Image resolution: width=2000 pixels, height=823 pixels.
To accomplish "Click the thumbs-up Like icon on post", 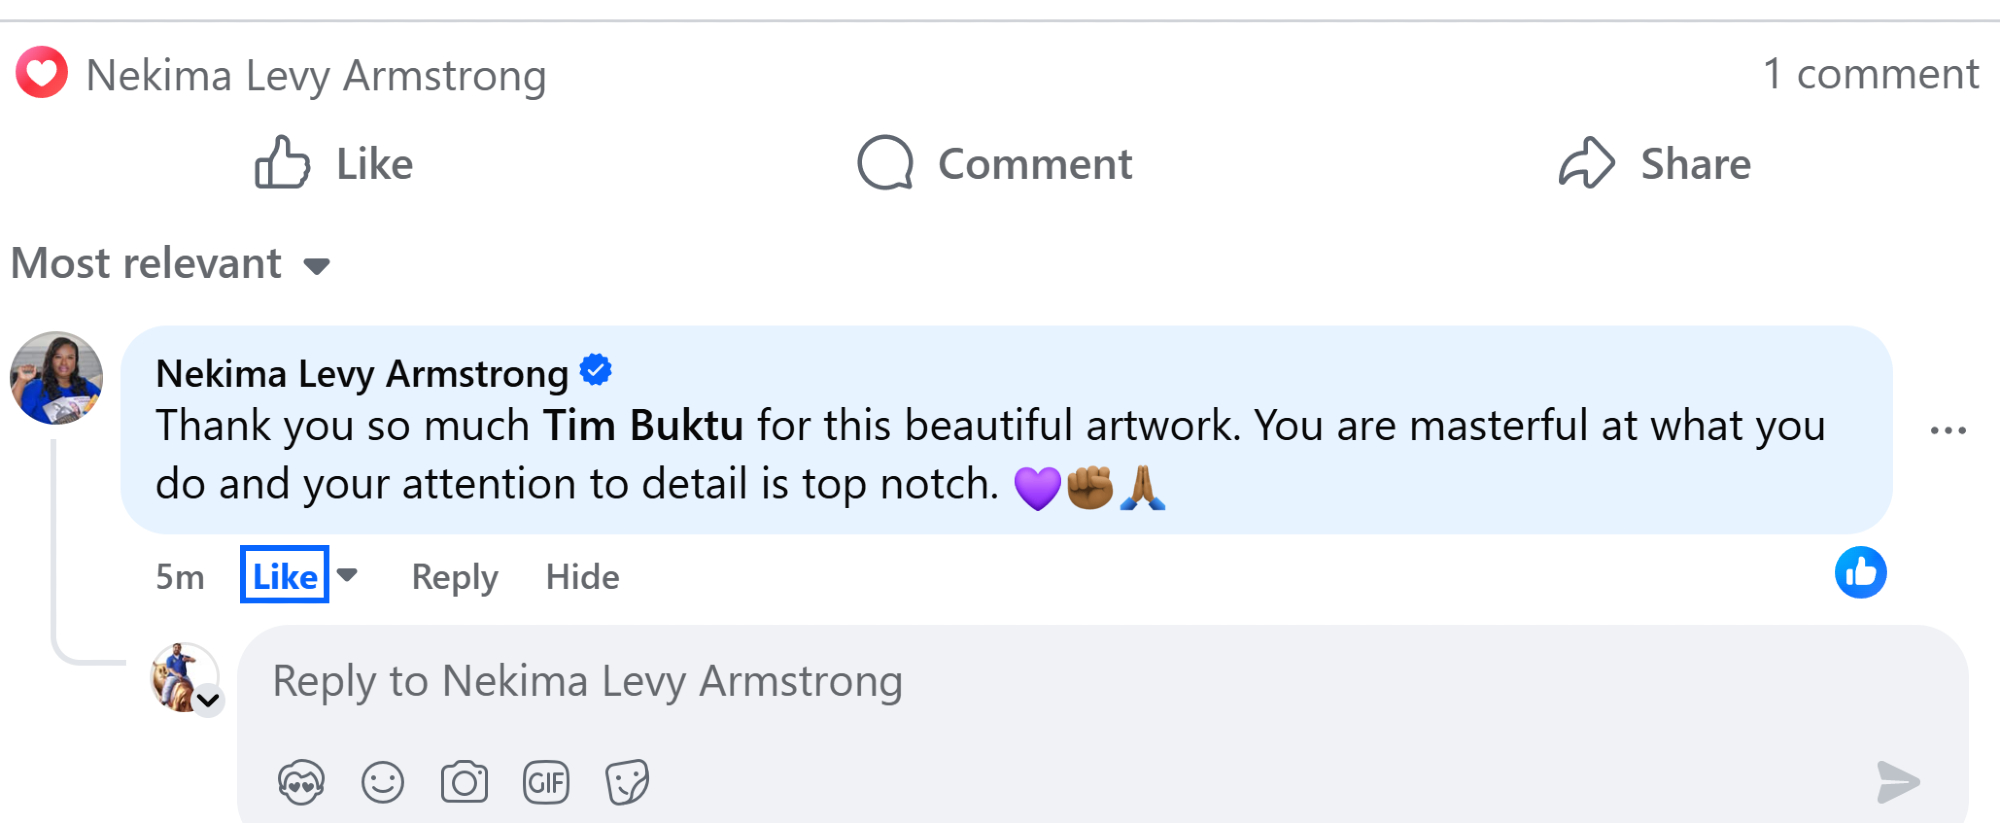I will tap(282, 163).
